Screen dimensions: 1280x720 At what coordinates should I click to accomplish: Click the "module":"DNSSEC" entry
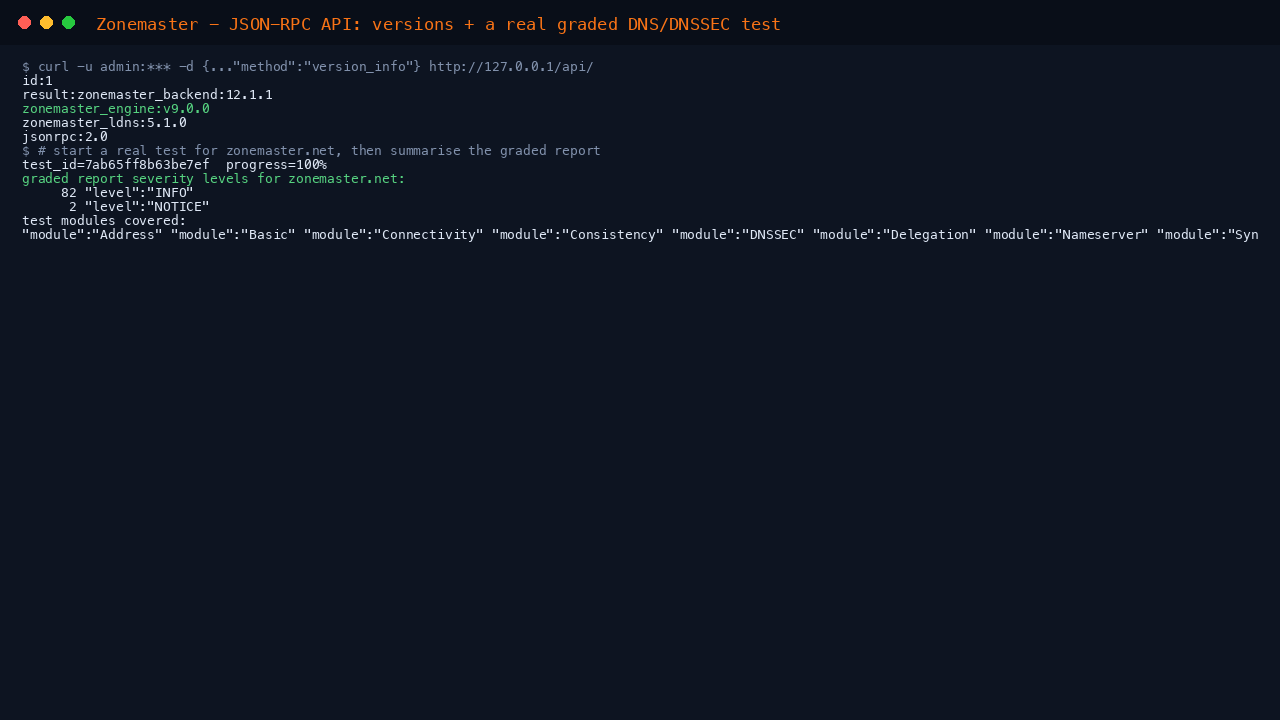[738, 235]
